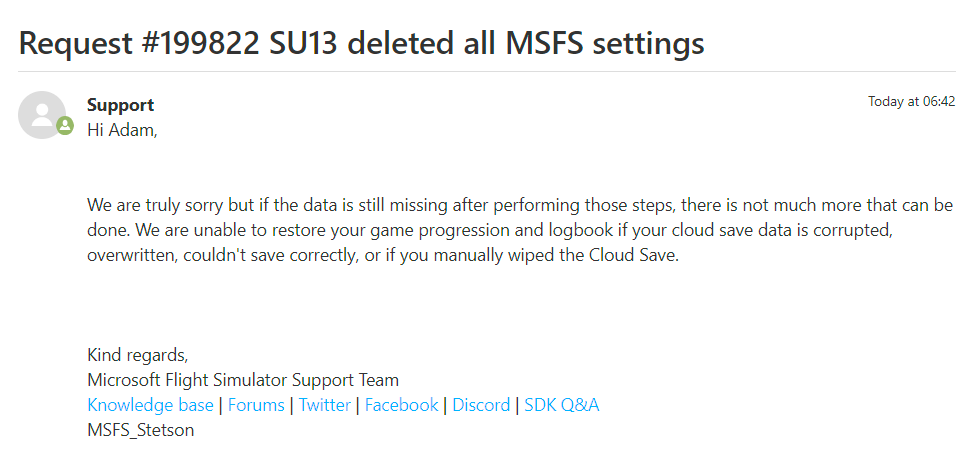Click the 'Kind regards,' line

[137, 355]
